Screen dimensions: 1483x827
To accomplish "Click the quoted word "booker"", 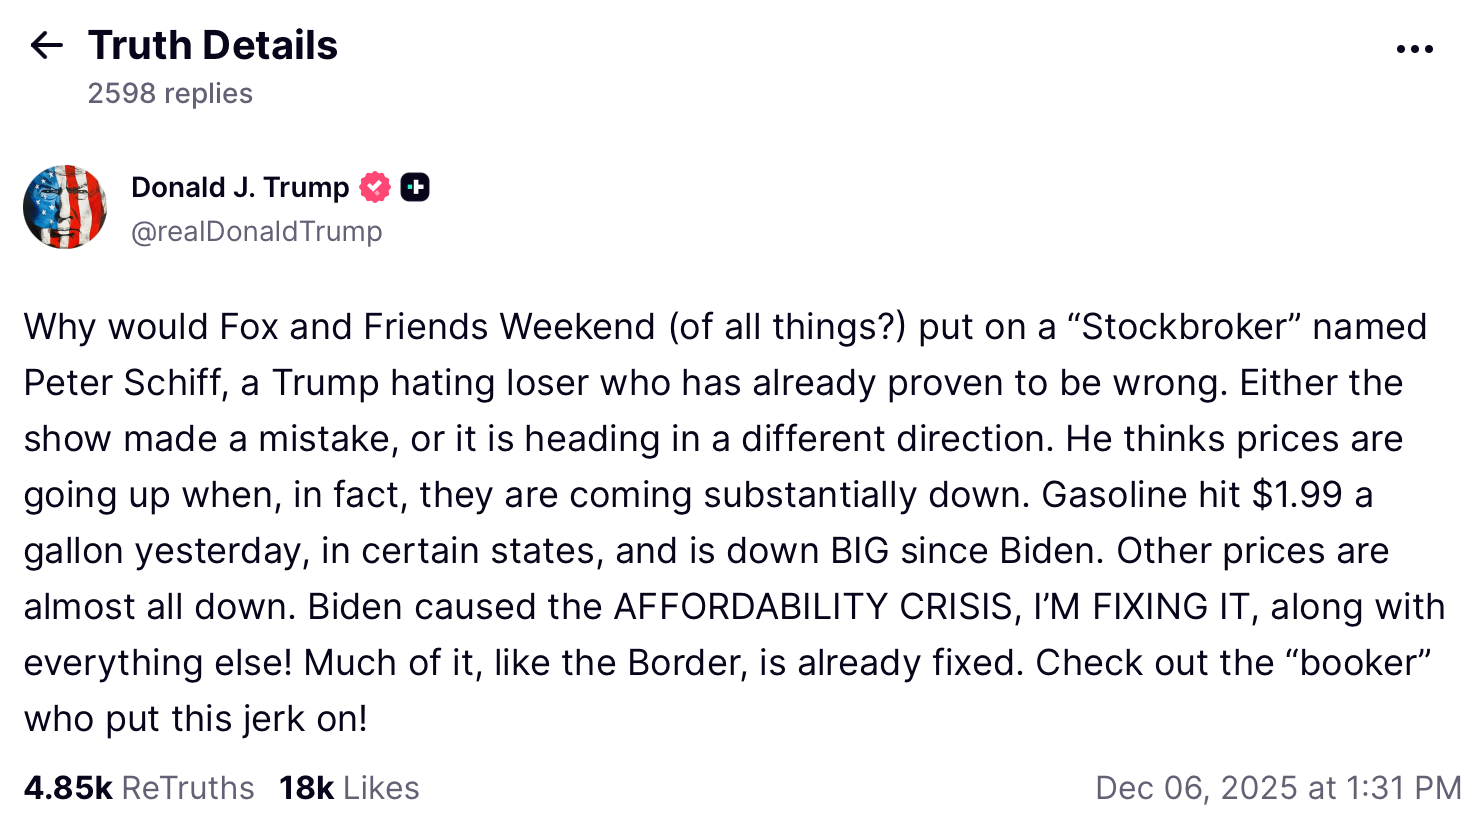I will pos(1364,663).
